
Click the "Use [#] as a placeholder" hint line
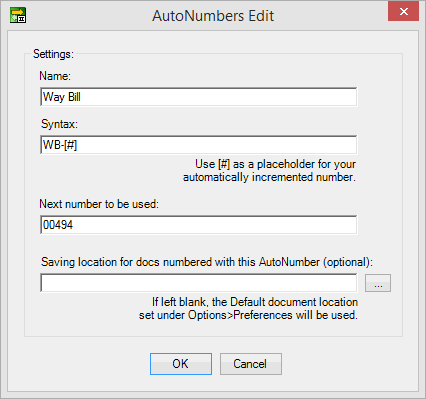click(276, 164)
